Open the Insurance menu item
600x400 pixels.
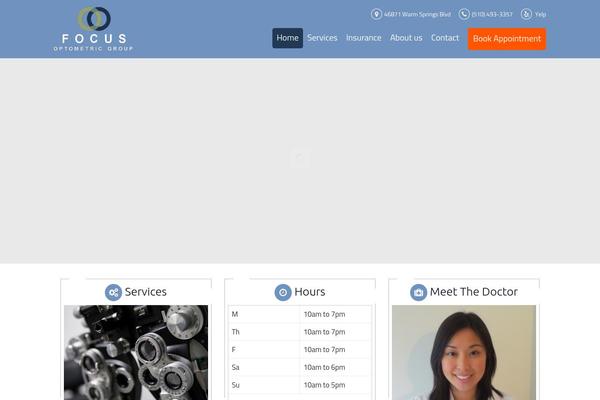[364, 38]
